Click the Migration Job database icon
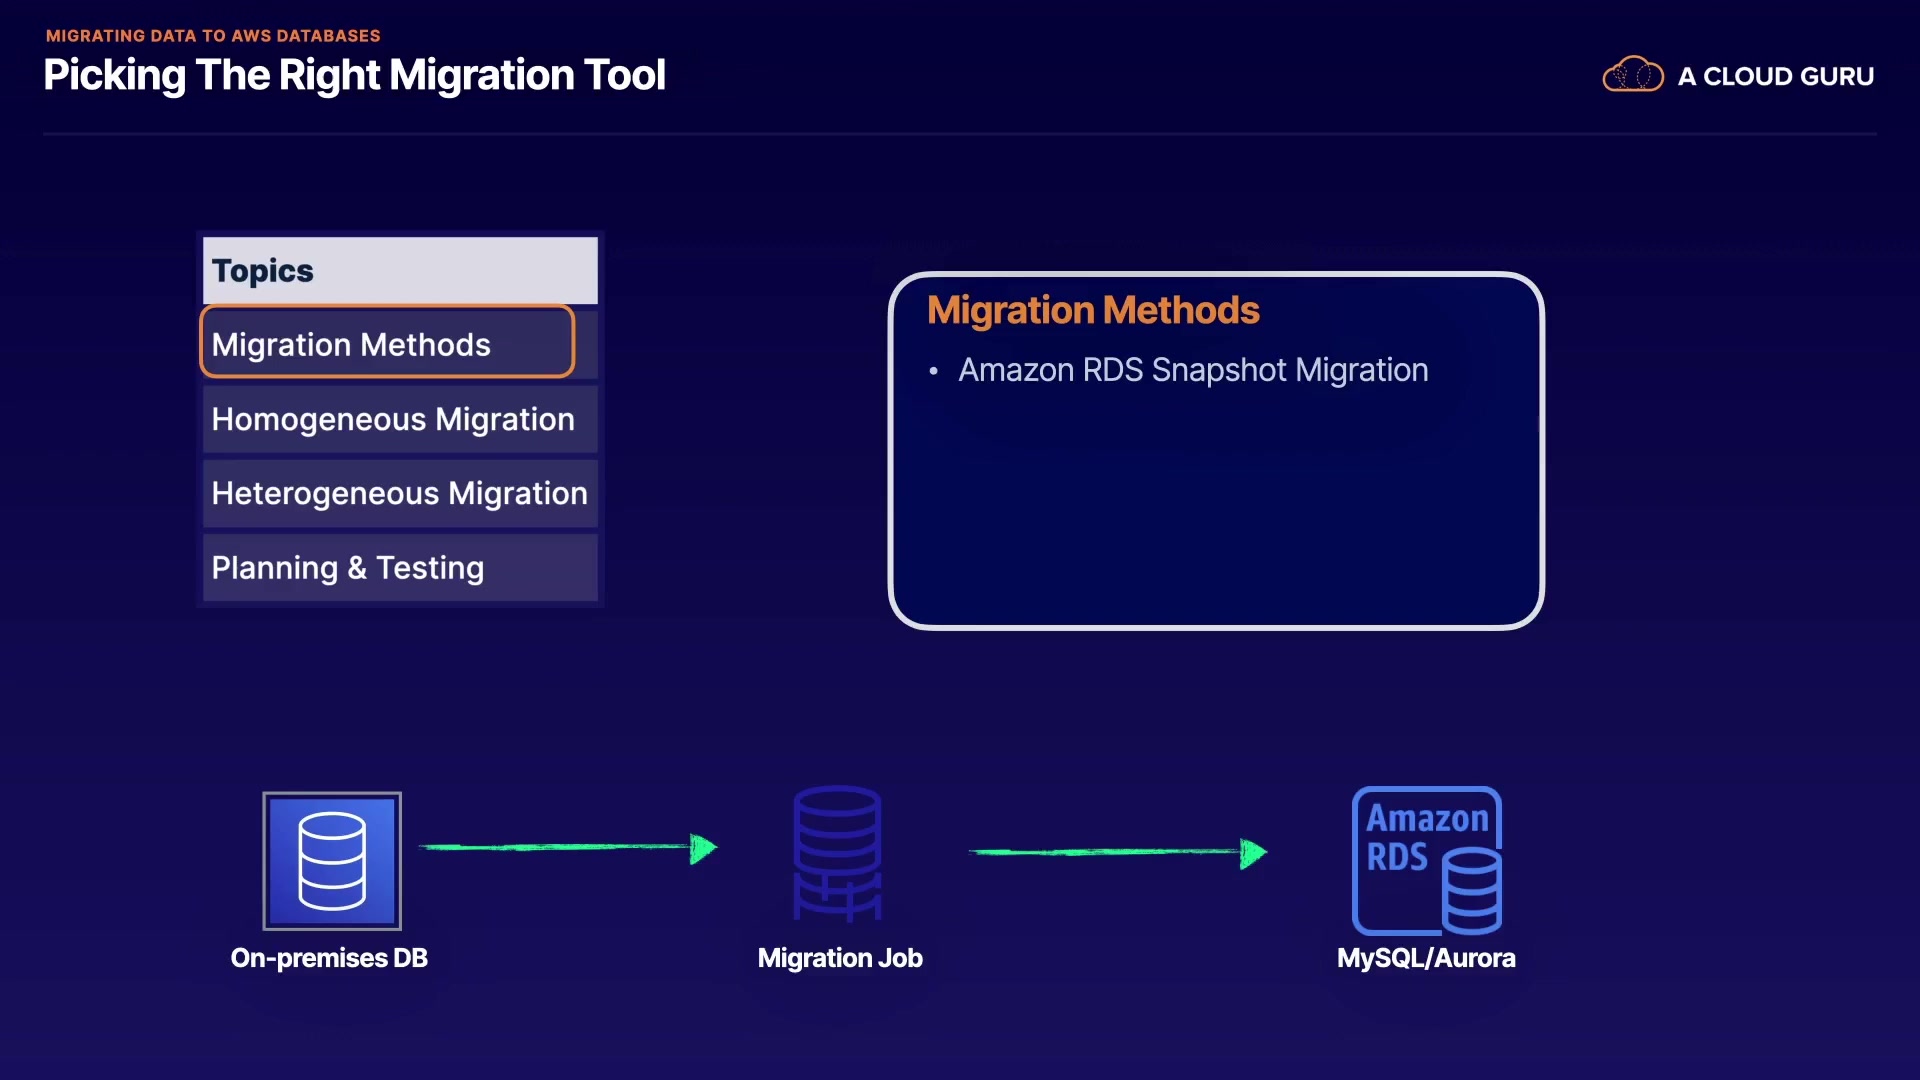The width and height of the screenshot is (1920, 1080). pyautogui.click(x=837, y=853)
